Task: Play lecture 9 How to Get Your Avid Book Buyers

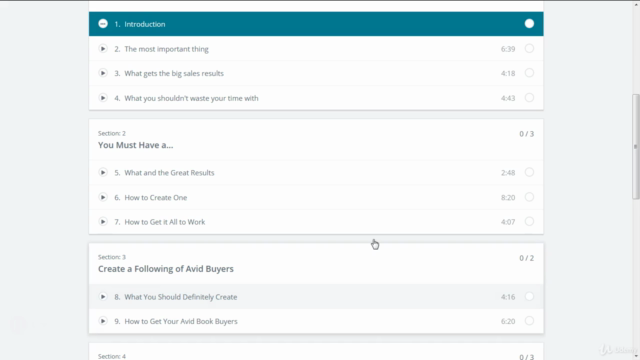Action: pyautogui.click(x=103, y=321)
